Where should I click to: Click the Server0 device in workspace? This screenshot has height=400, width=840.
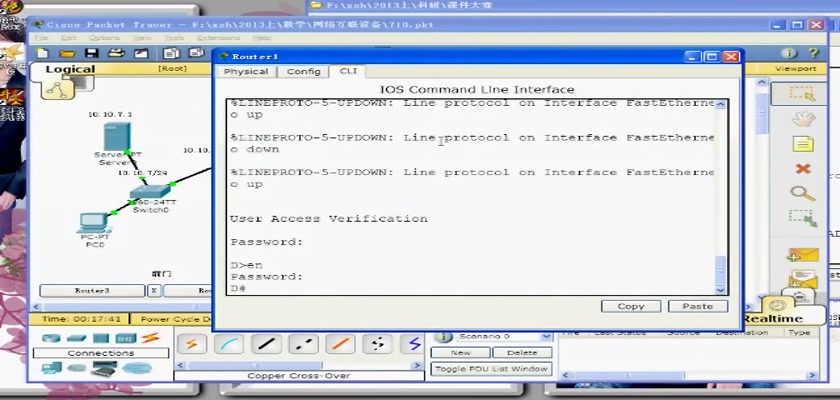pyautogui.click(x=117, y=137)
